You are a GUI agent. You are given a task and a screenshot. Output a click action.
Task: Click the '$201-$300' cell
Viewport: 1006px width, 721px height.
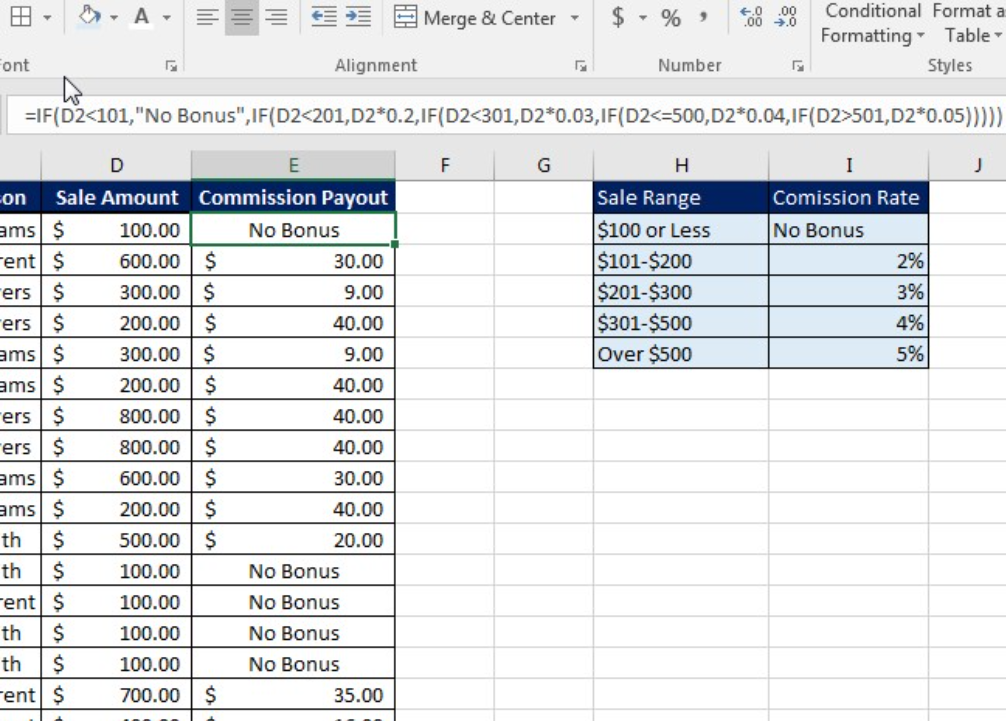coord(681,292)
